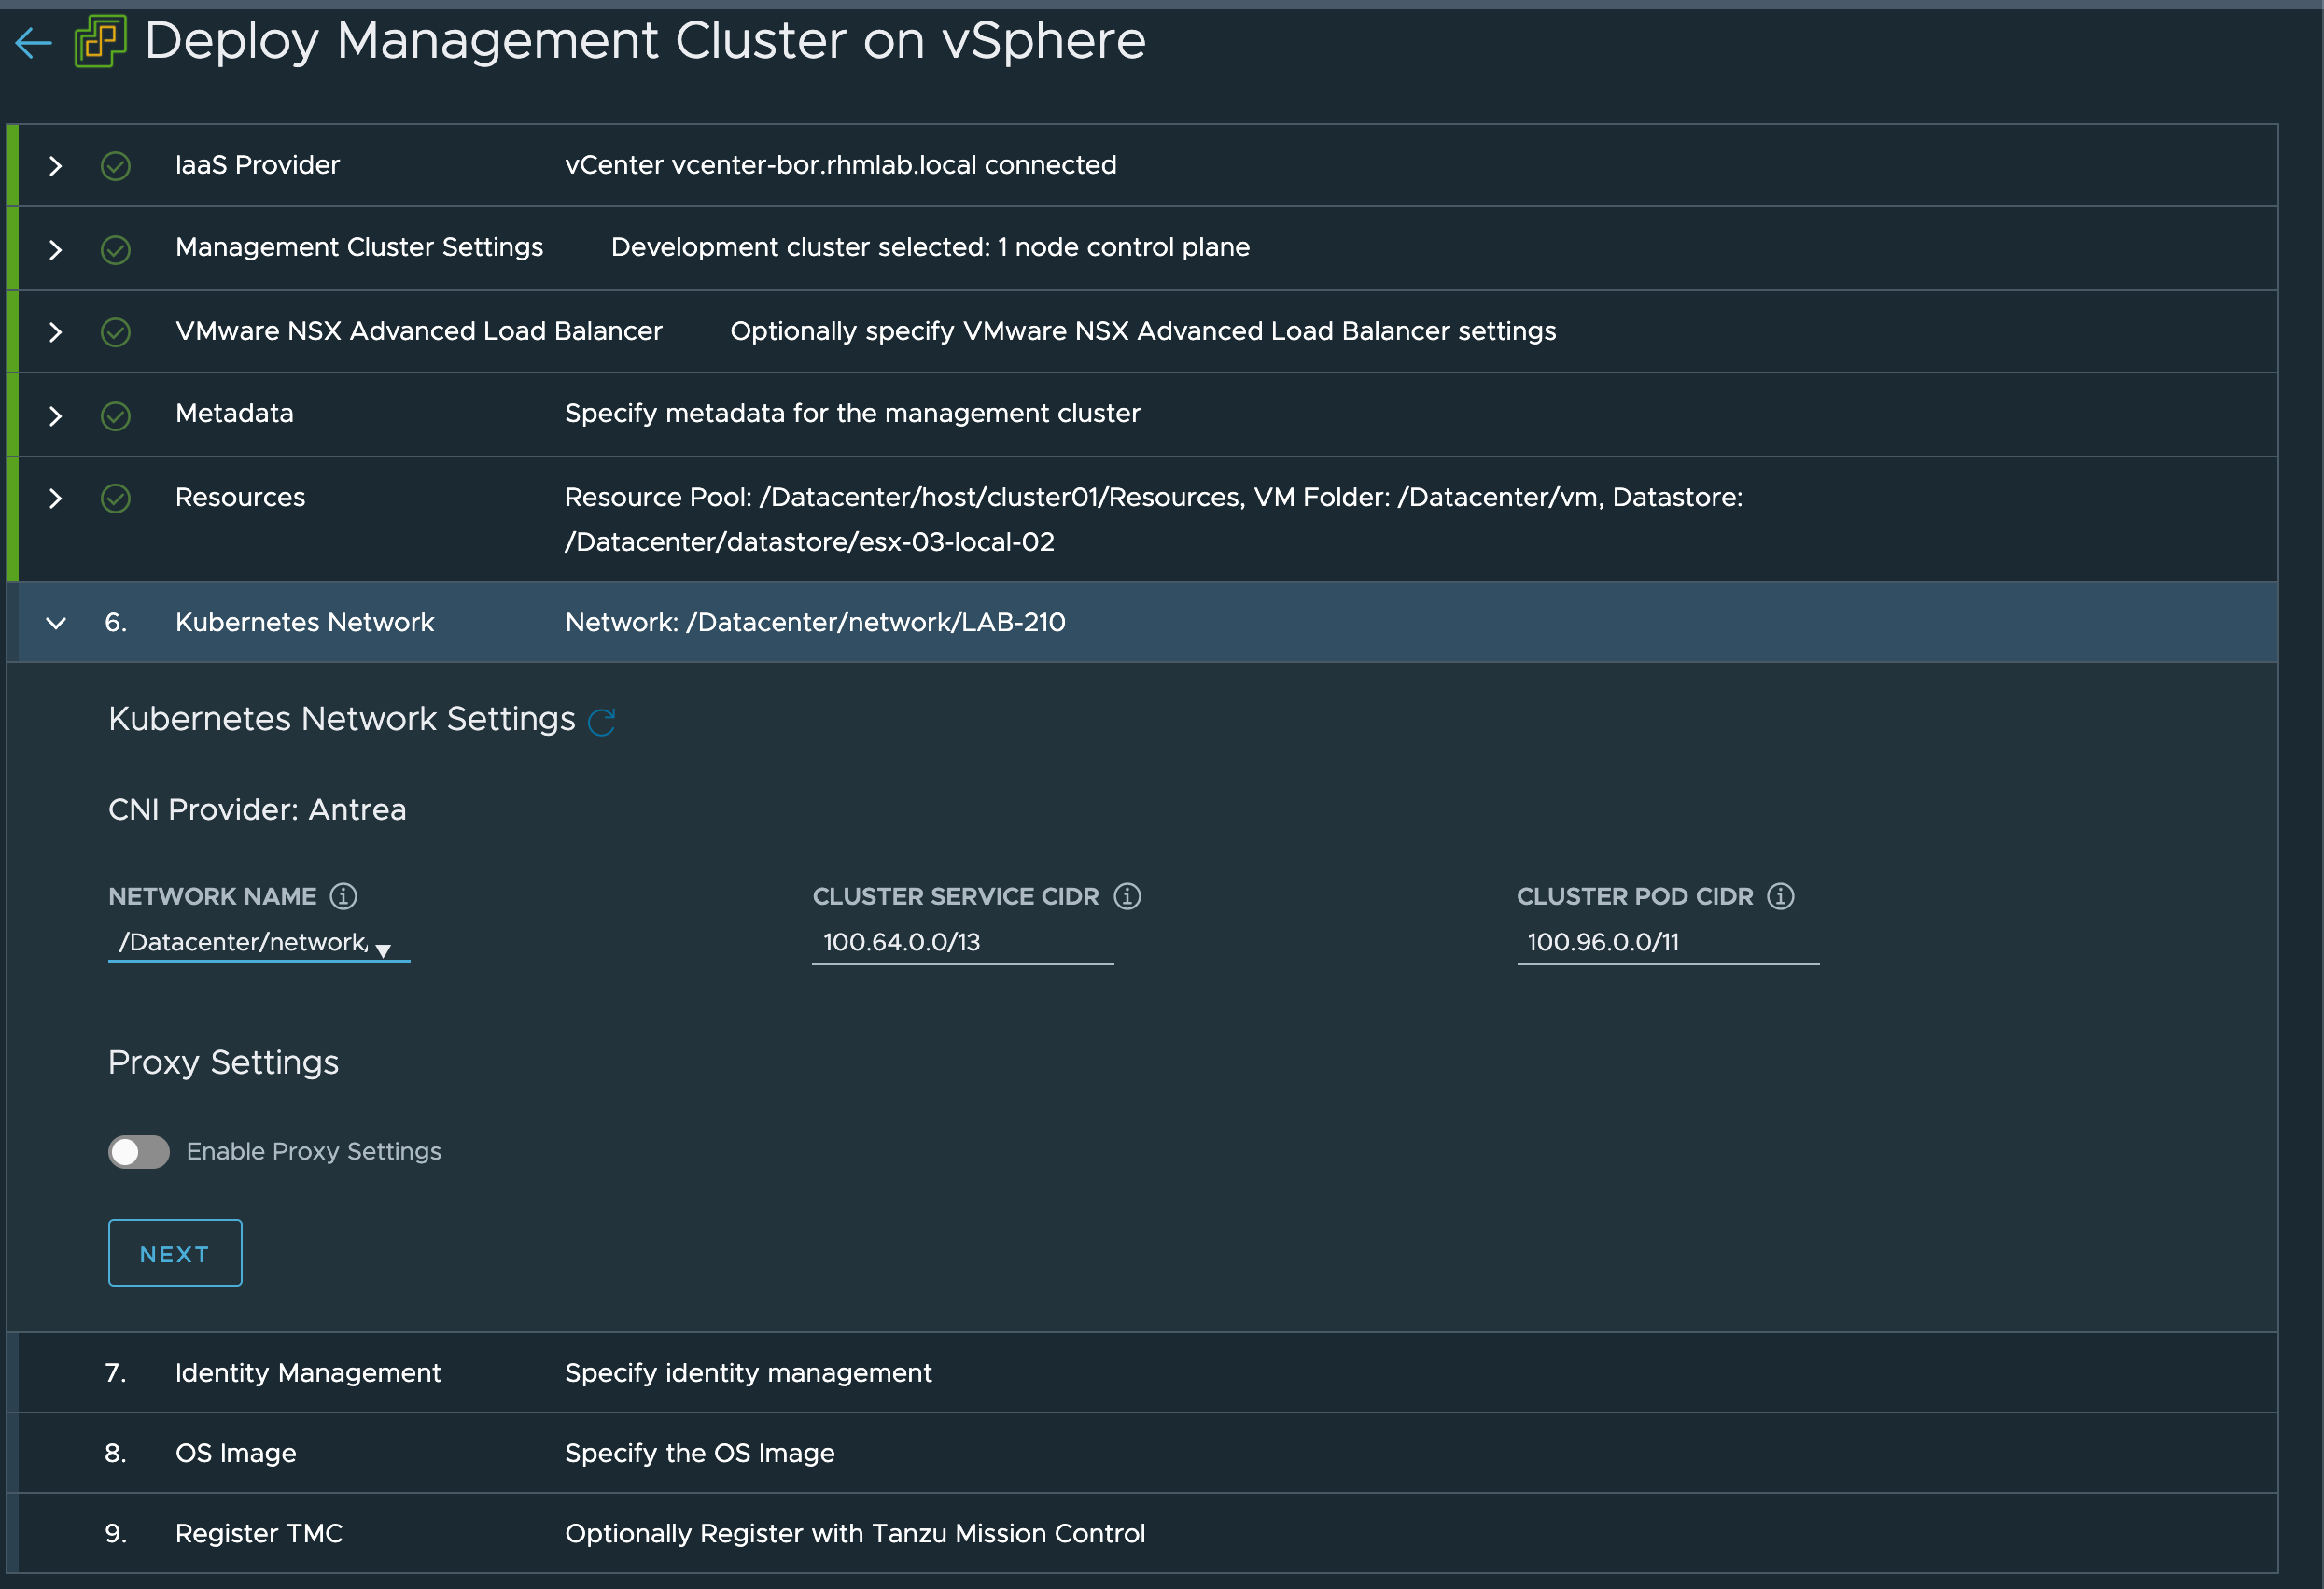Screen dimensions: 2324x1589
Task: Open the Identity Management step
Action: (x=307, y=1373)
